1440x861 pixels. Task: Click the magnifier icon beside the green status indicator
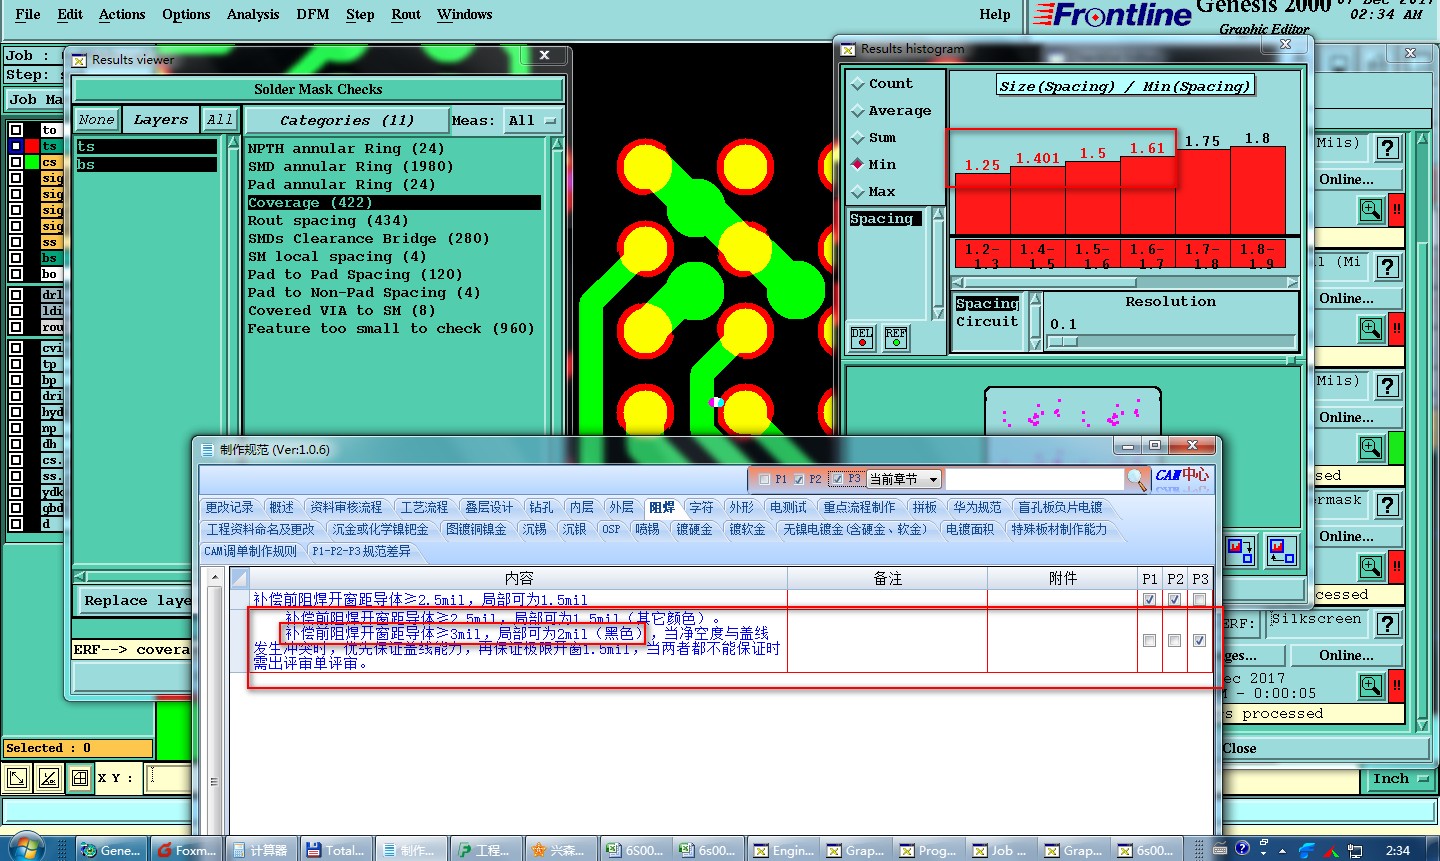pyautogui.click(x=1371, y=447)
